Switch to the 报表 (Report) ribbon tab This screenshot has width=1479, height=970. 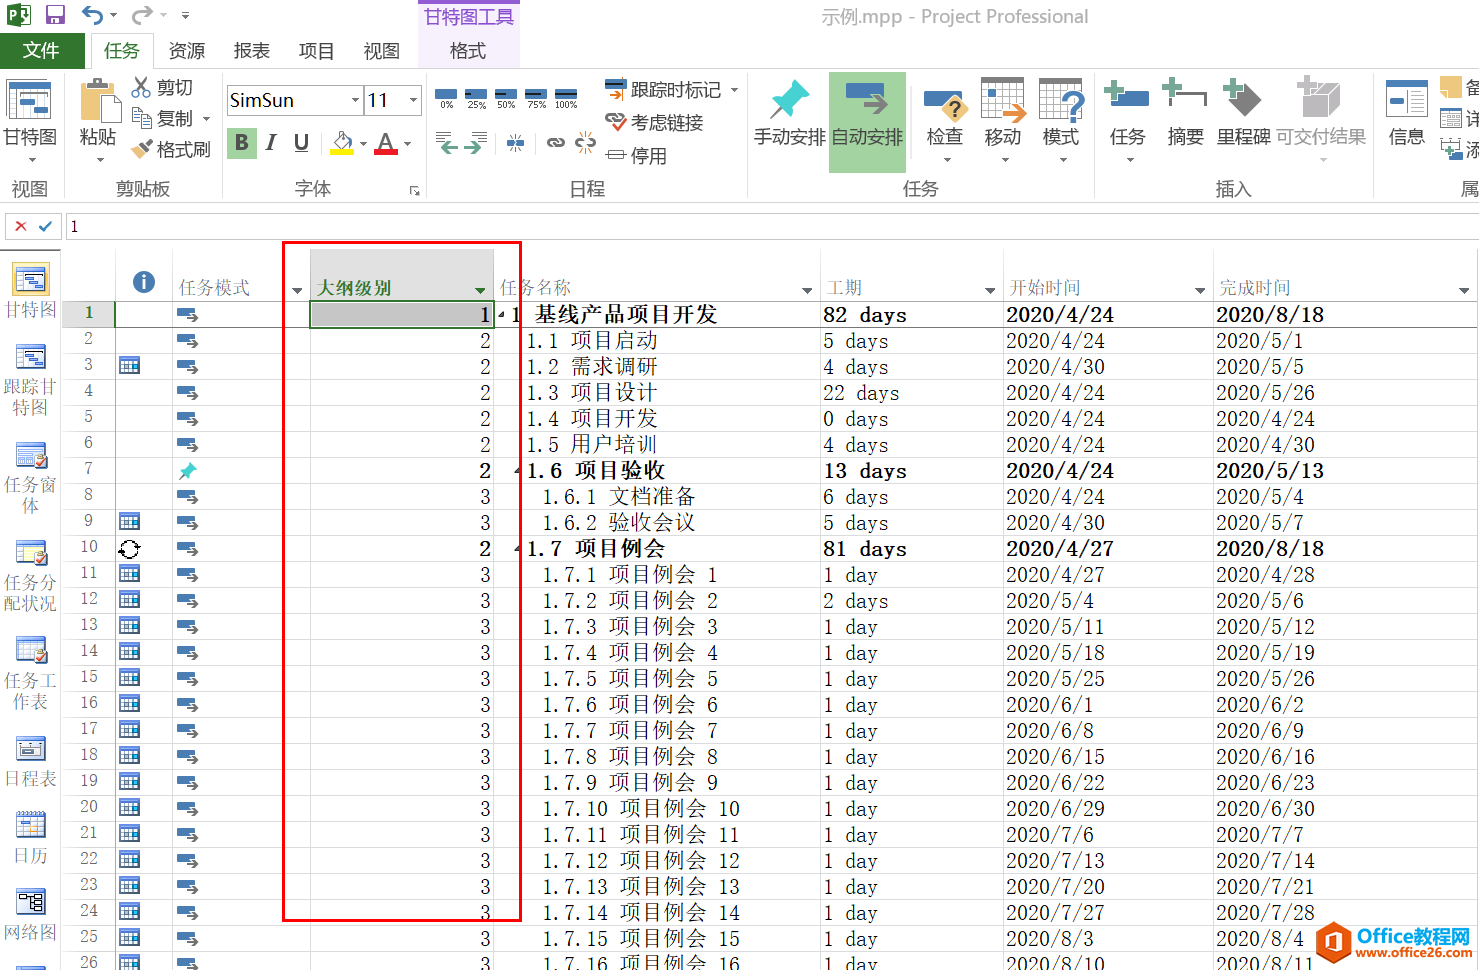tap(251, 50)
